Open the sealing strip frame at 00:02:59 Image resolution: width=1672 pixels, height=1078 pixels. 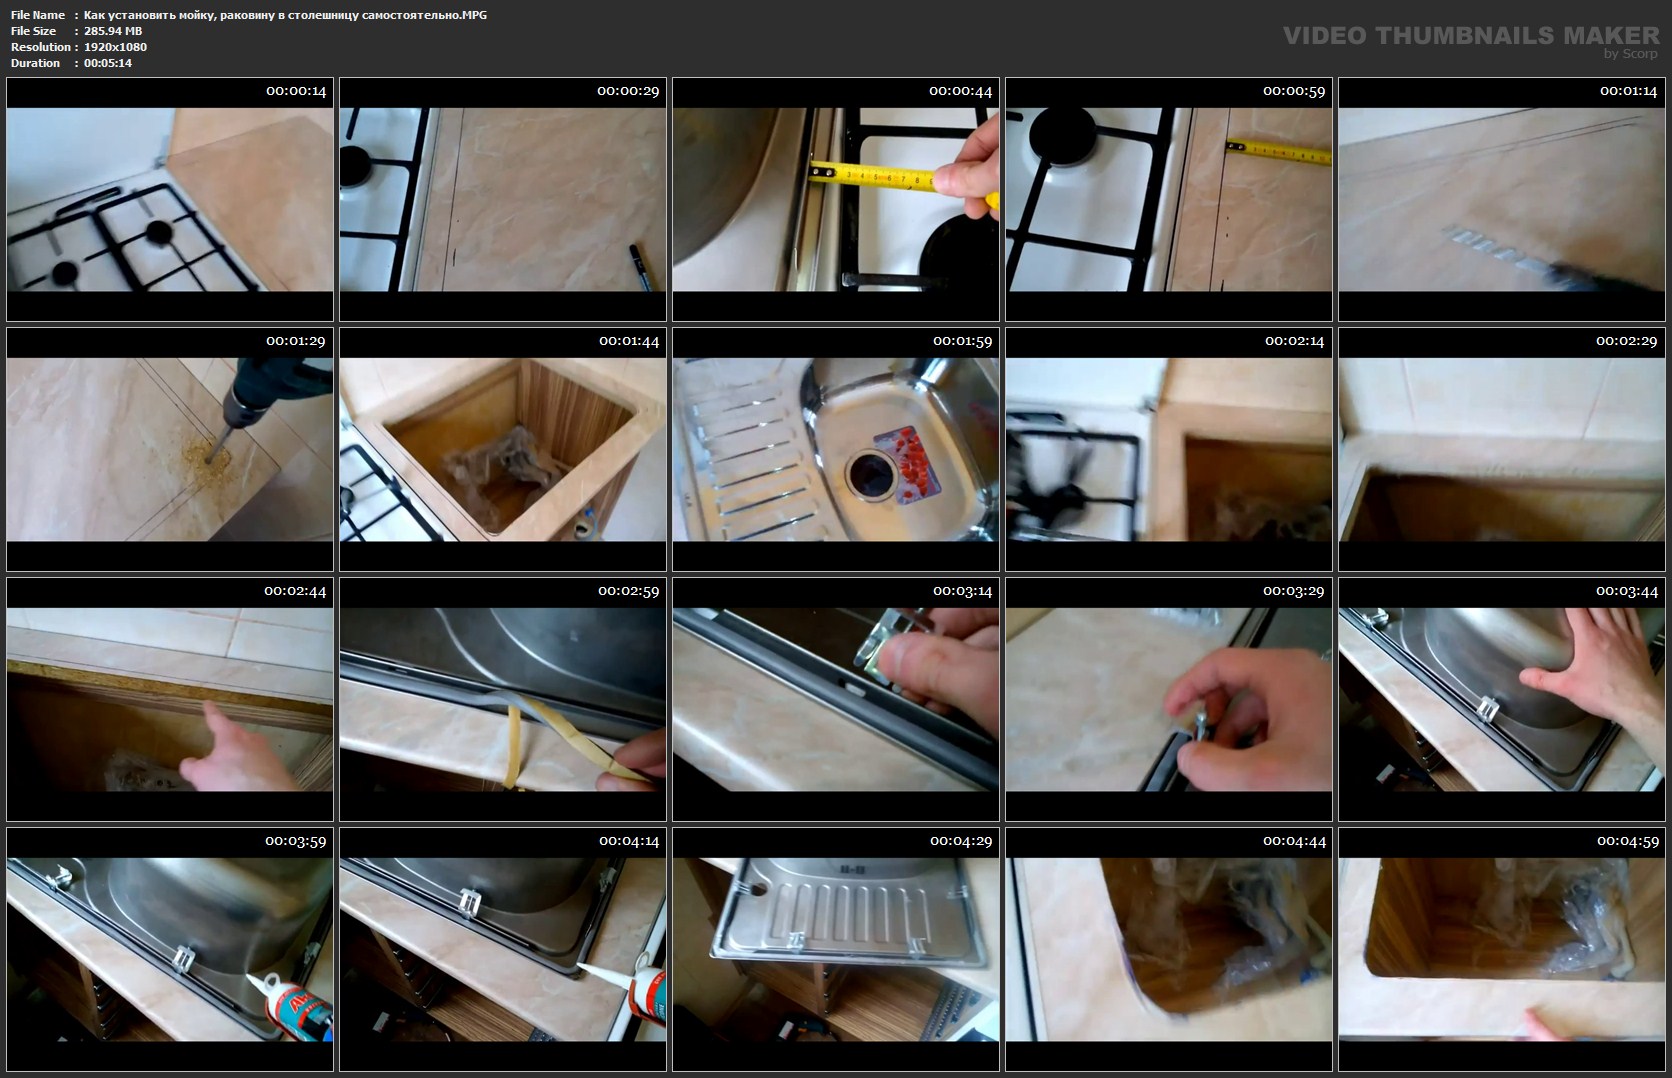coord(503,700)
